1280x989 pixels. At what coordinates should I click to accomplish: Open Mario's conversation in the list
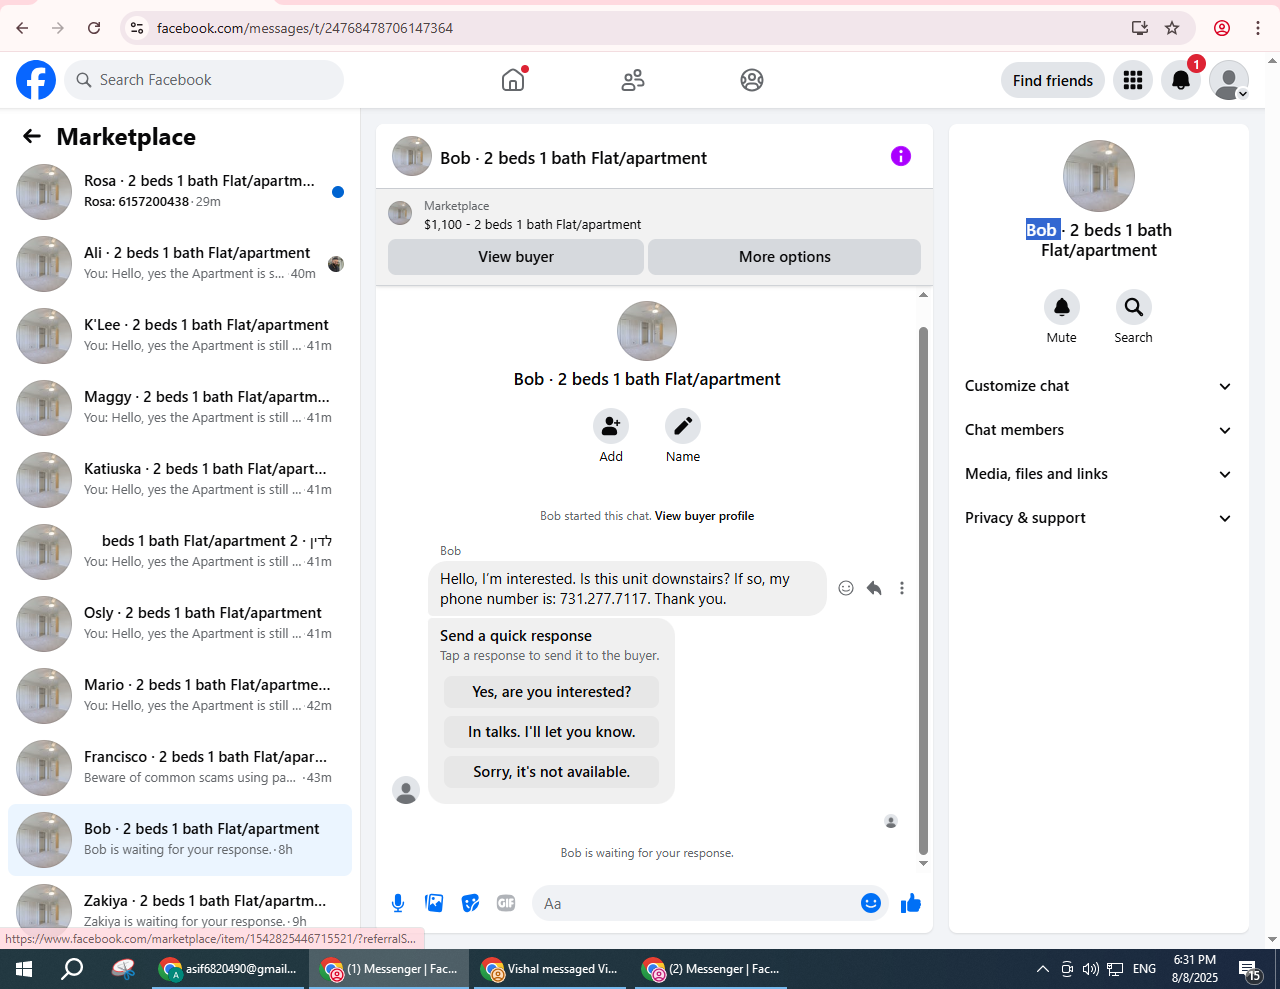click(180, 696)
